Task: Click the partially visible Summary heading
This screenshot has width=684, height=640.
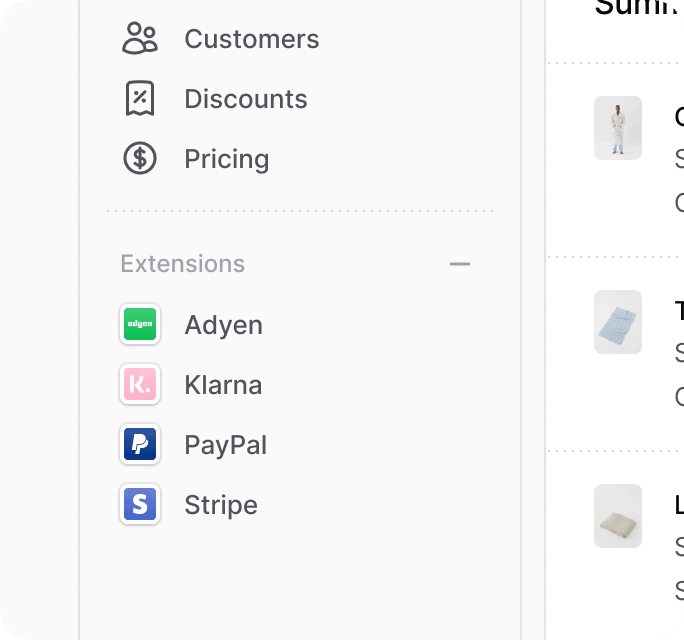Action: 640,8
